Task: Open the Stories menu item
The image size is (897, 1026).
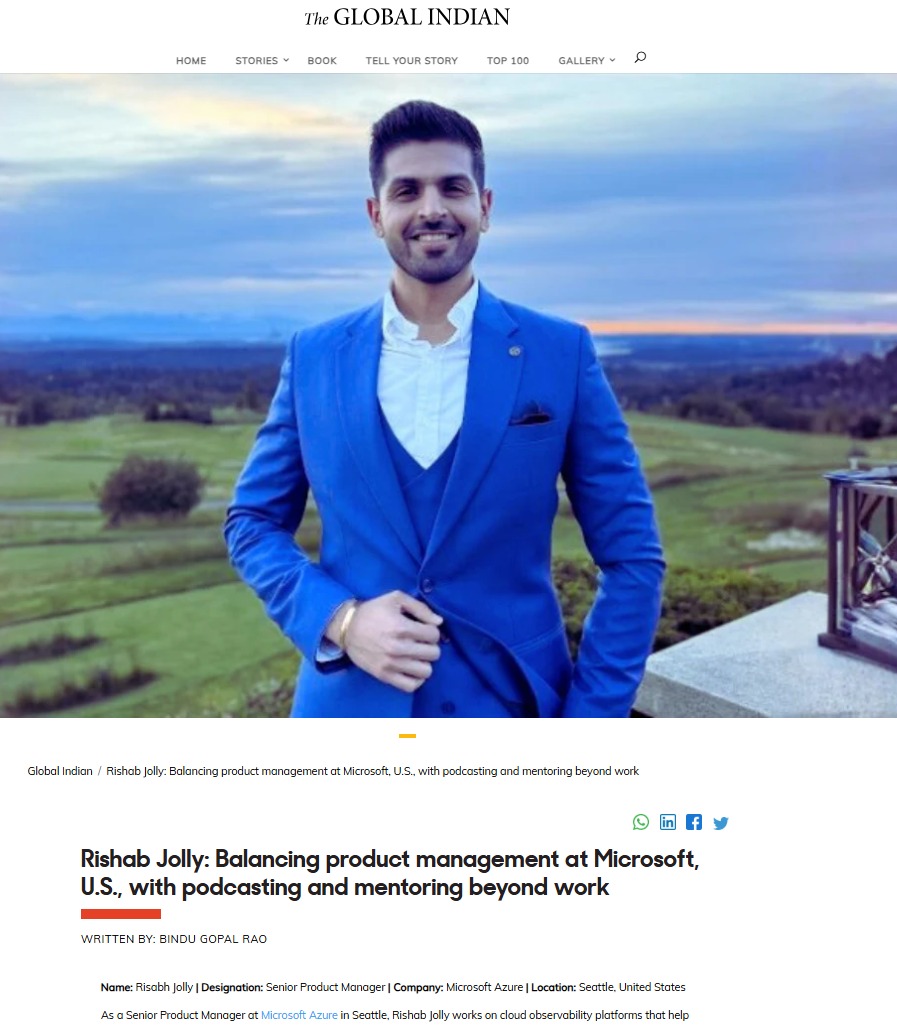Action: click(256, 60)
